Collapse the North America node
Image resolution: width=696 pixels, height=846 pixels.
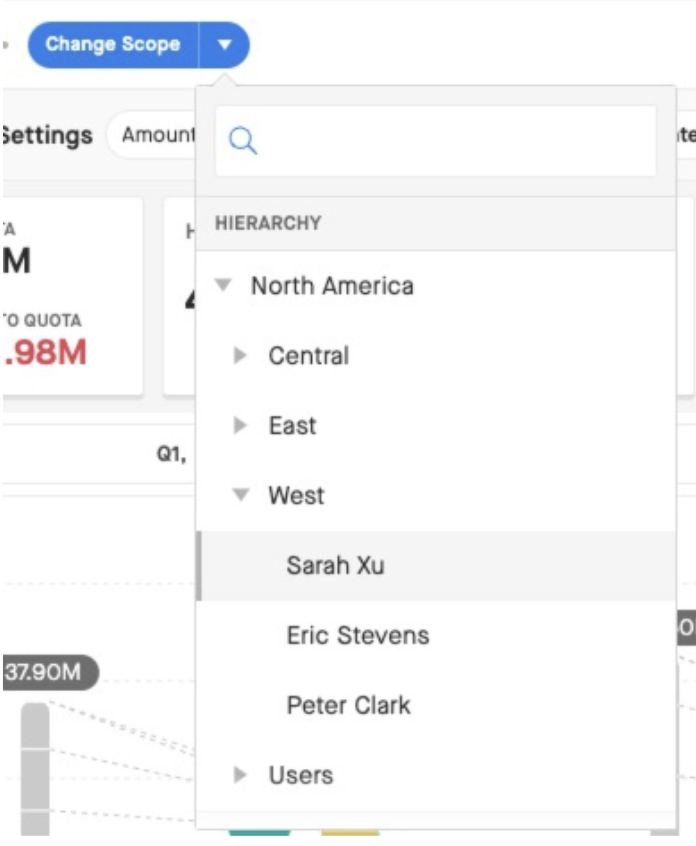pos(223,285)
